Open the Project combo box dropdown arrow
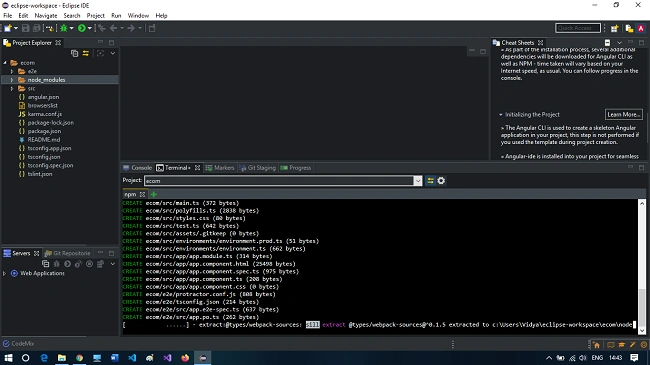This screenshot has height=365, width=650. point(418,181)
